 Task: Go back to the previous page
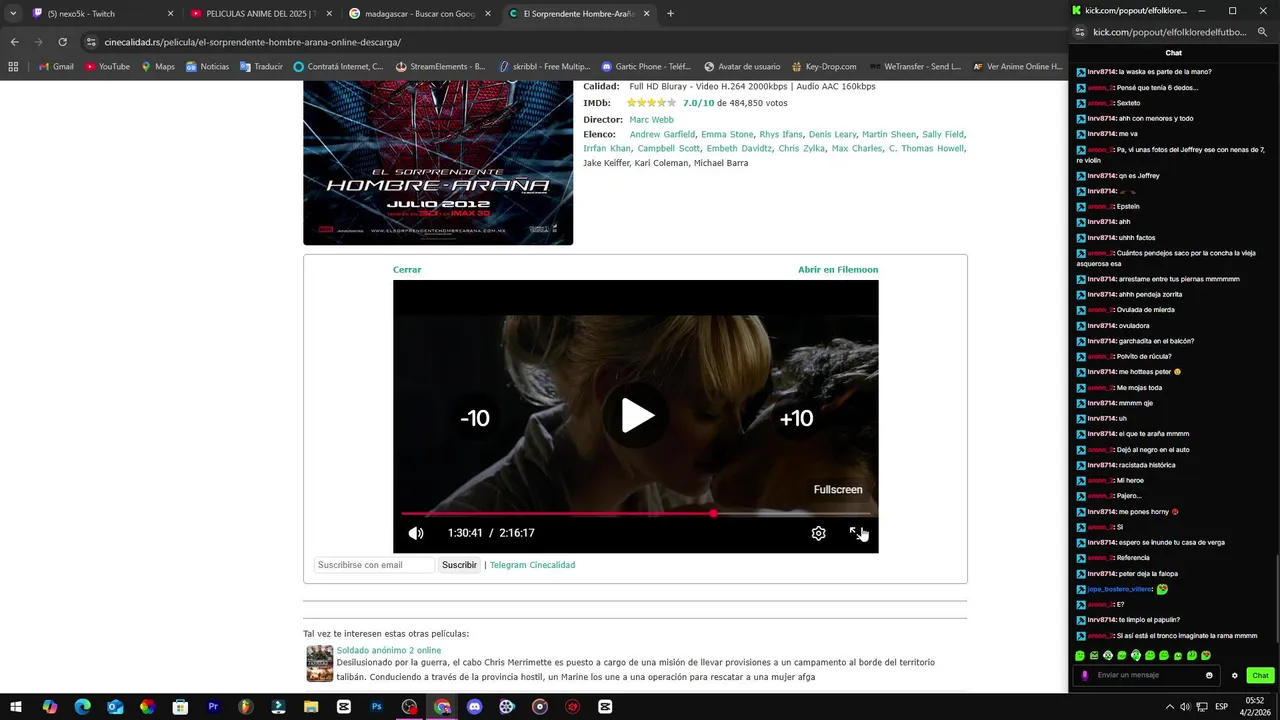[x=14, y=42]
